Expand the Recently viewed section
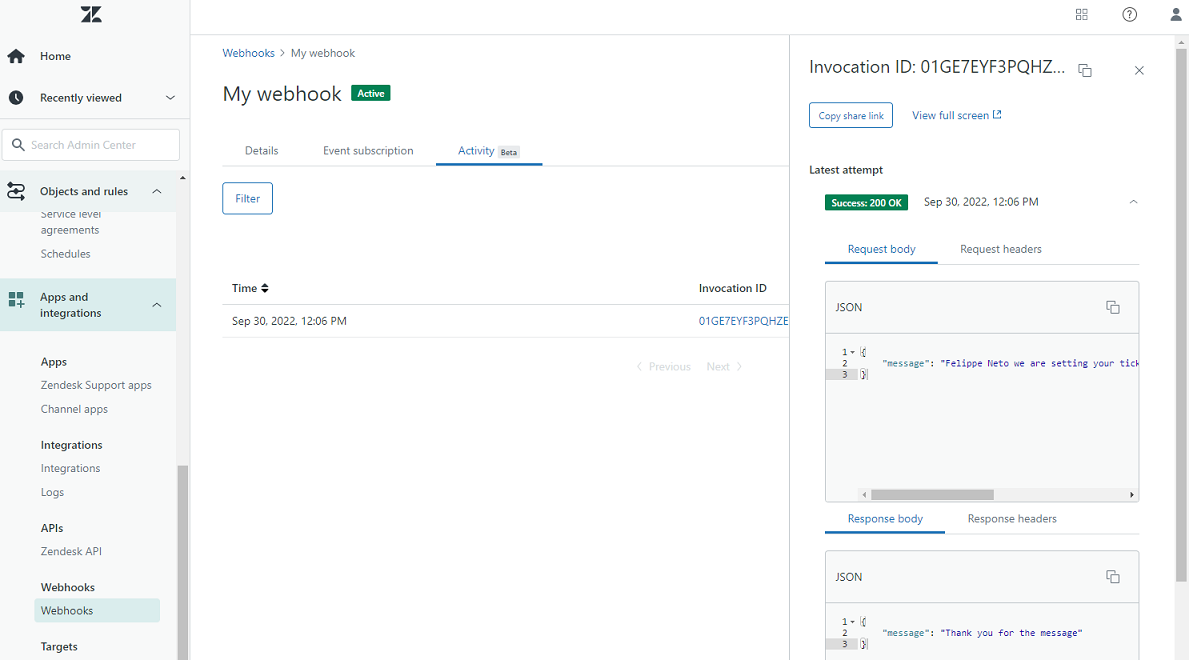Image resolution: width=1189 pixels, height=660 pixels. click(170, 97)
